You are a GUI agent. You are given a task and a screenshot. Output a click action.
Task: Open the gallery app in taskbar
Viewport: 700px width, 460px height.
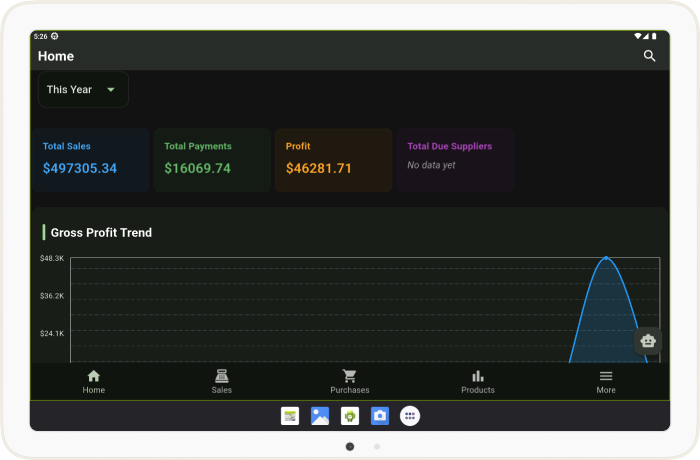[320, 416]
